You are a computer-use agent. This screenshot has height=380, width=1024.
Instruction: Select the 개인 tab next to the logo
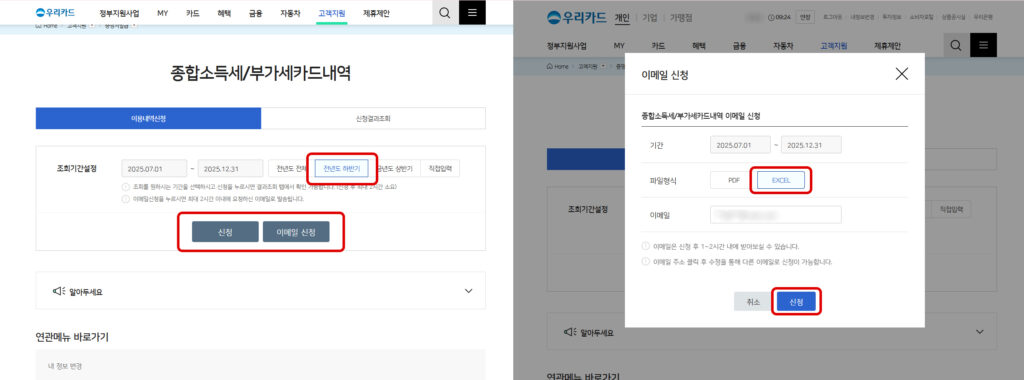tap(622, 18)
